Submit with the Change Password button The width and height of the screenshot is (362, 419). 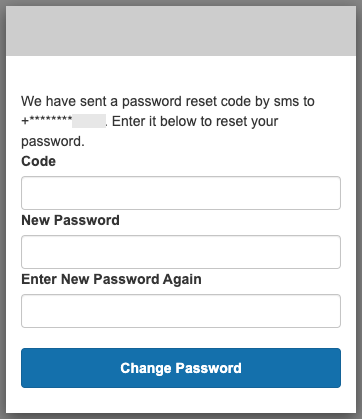click(181, 368)
